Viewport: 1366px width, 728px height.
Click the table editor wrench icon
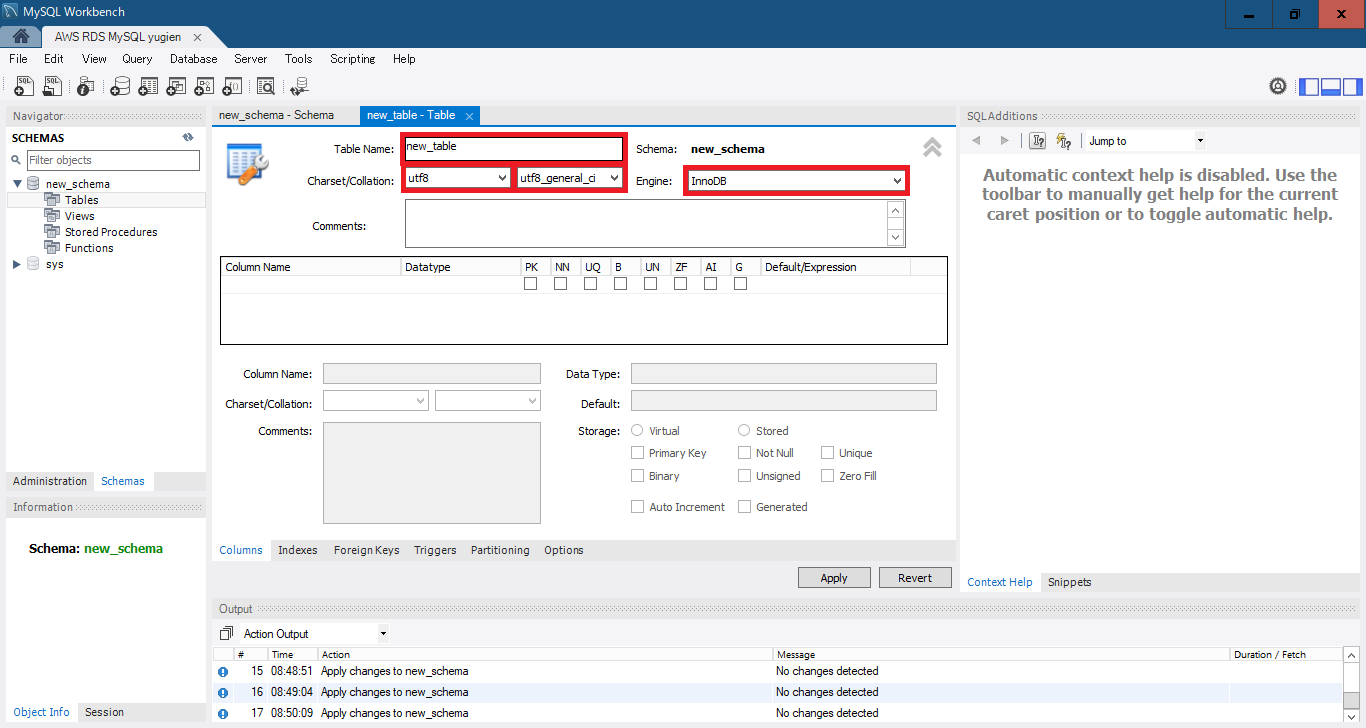[247, 164]
